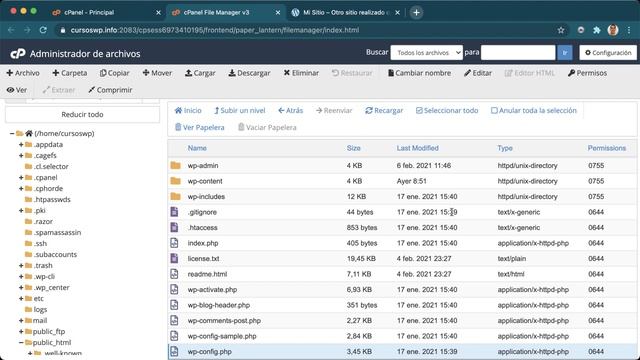Sort by Last Modified column
The height and width of the screenshot is (360, 640).
(418, 148)
